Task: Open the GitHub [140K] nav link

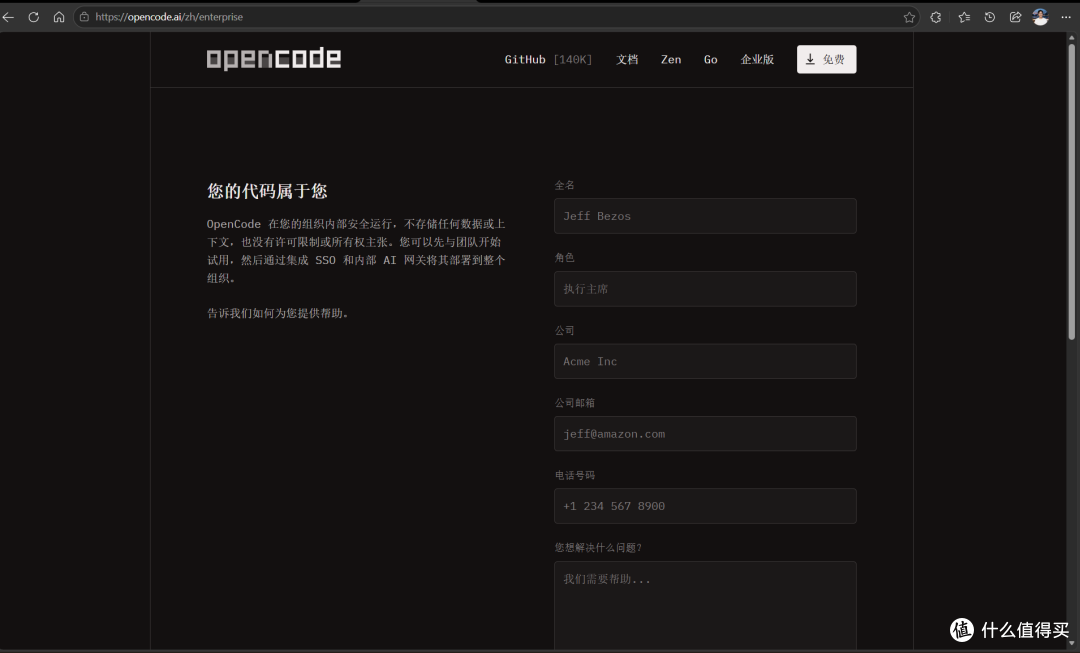Action: (548, 59)
